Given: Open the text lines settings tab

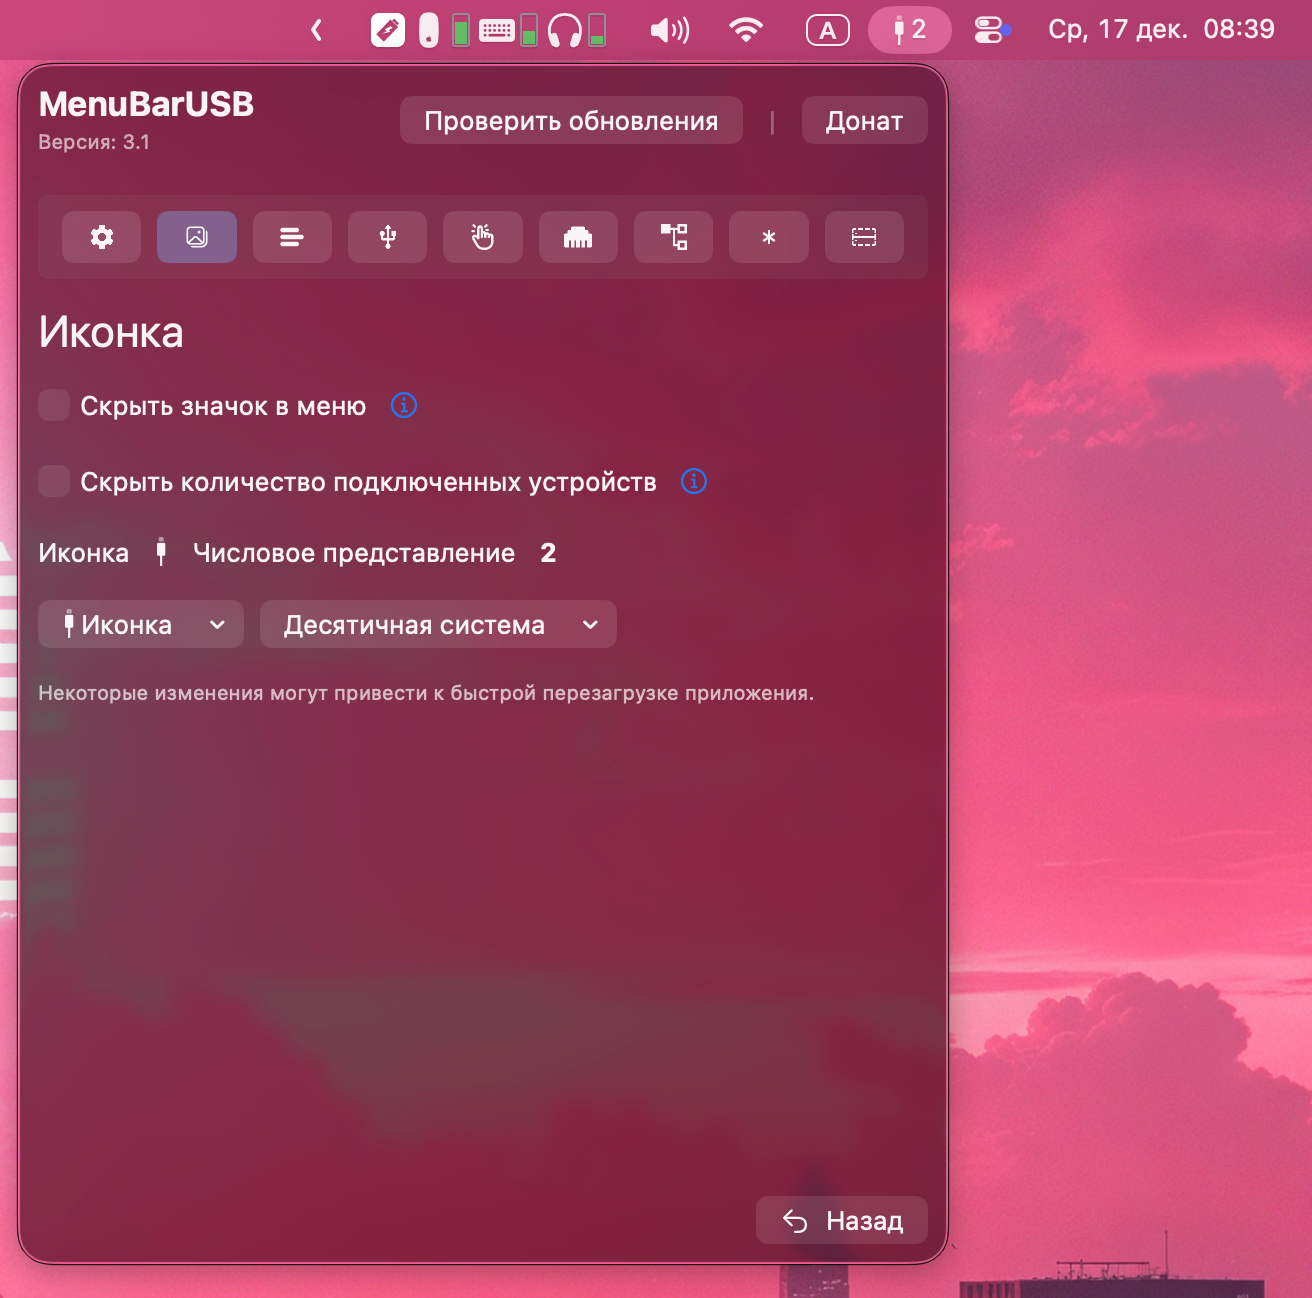Looking at the screenshot, I should [x=292, y=237].
